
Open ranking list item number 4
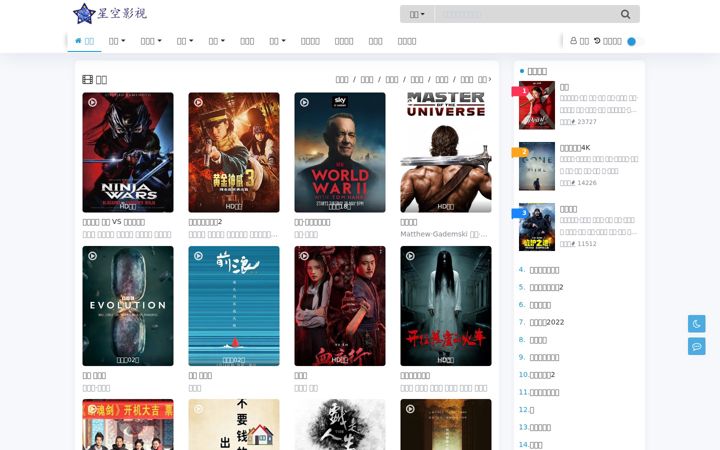544,270
